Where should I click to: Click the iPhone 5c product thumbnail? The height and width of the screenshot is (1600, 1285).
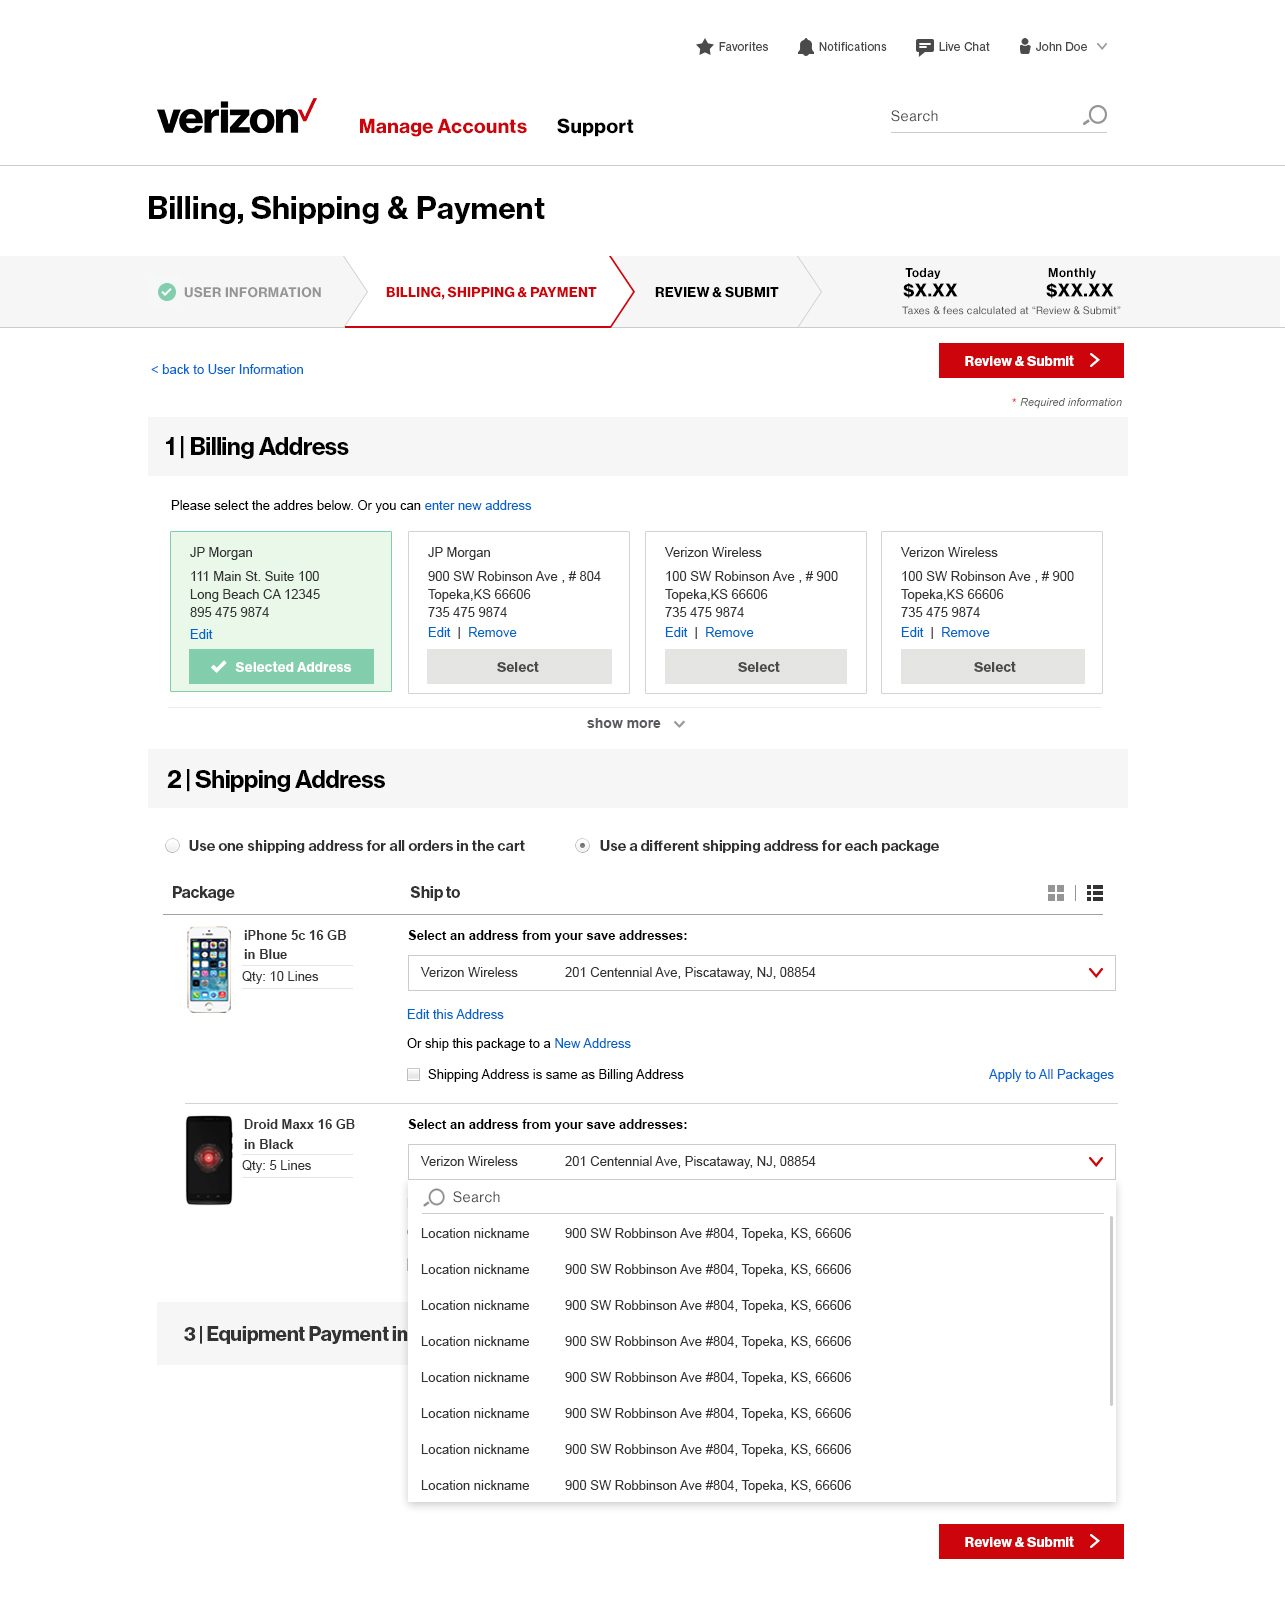(x=209, y=969)
